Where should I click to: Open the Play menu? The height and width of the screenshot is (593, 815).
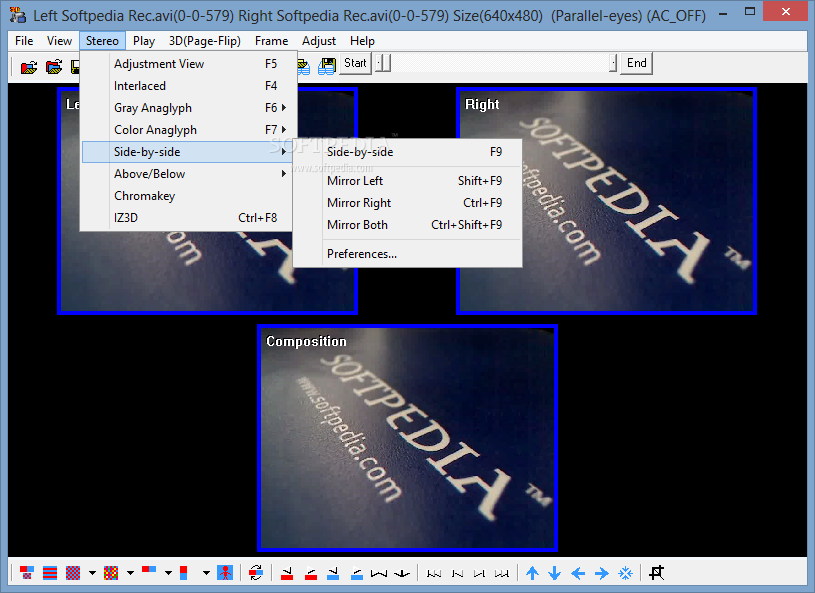[144, 41]
